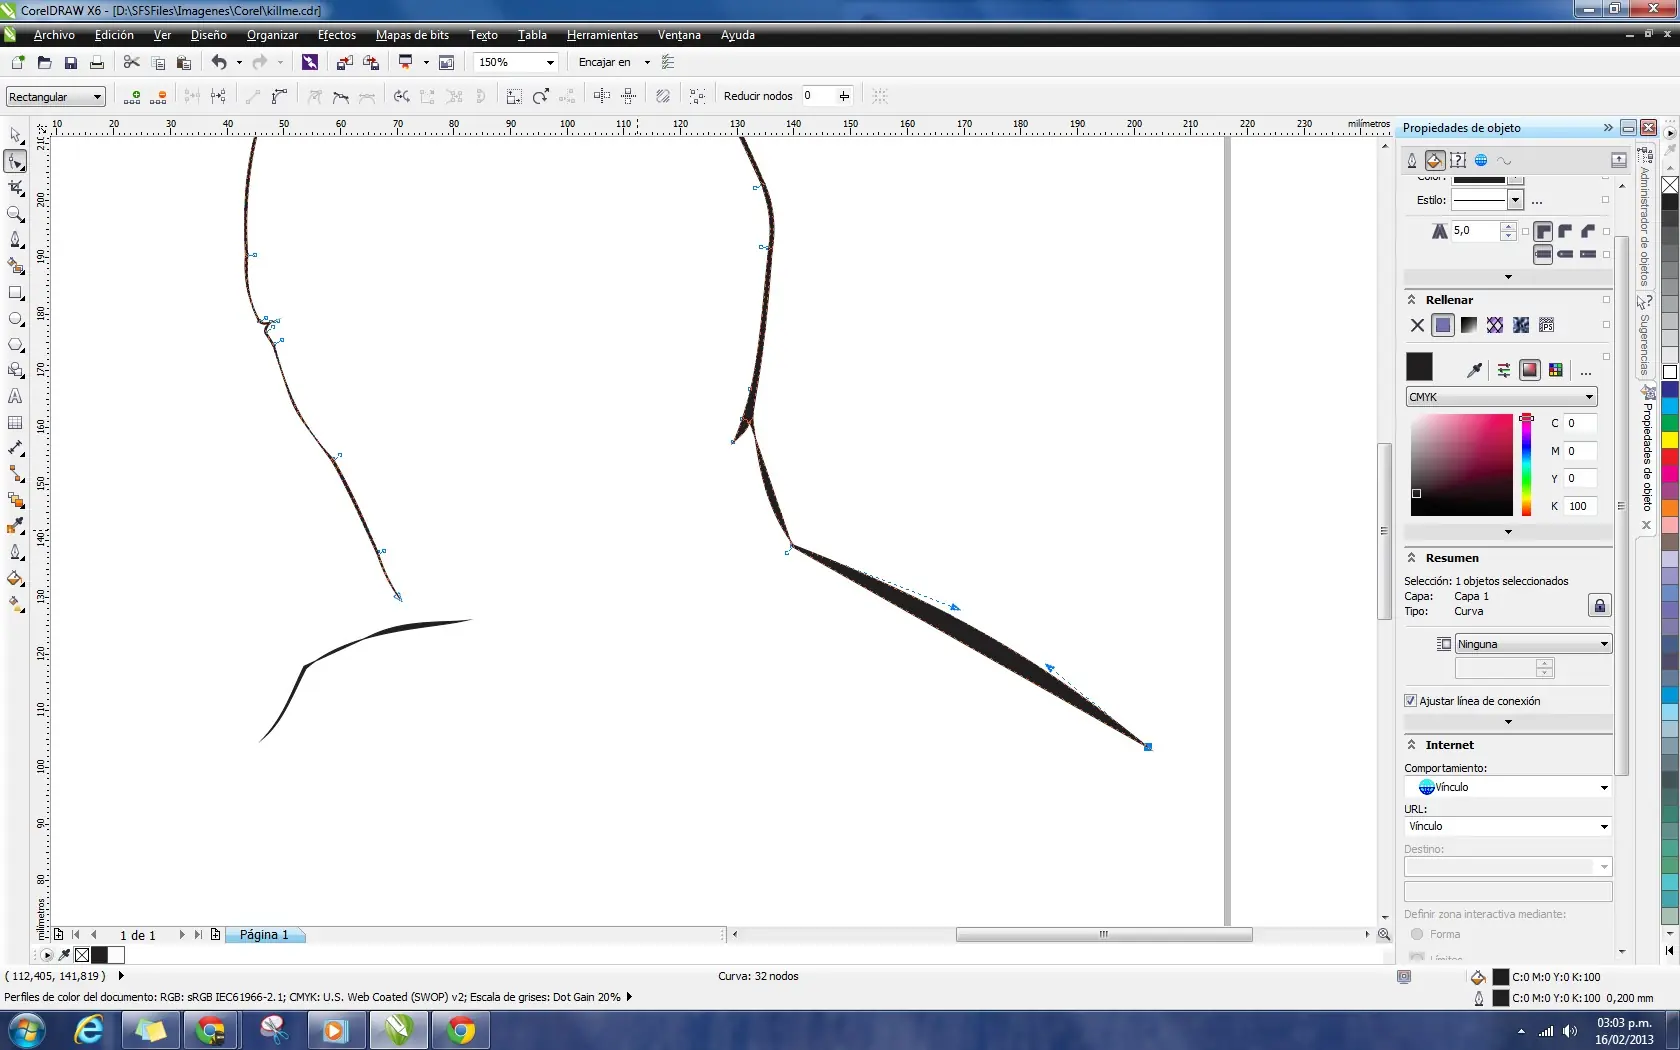Image resolution: width=1680 pixels, height=1050 pixels.
Task: Choose the color palettes view icon
Action: point(1556,370)
